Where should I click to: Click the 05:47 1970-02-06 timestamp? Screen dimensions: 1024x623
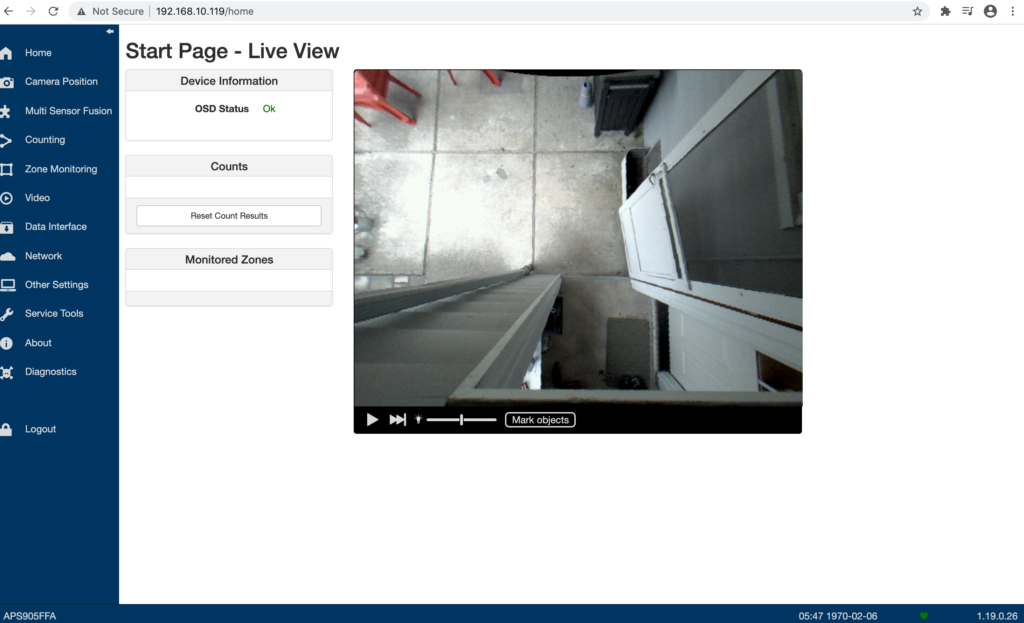click(837, 616)
